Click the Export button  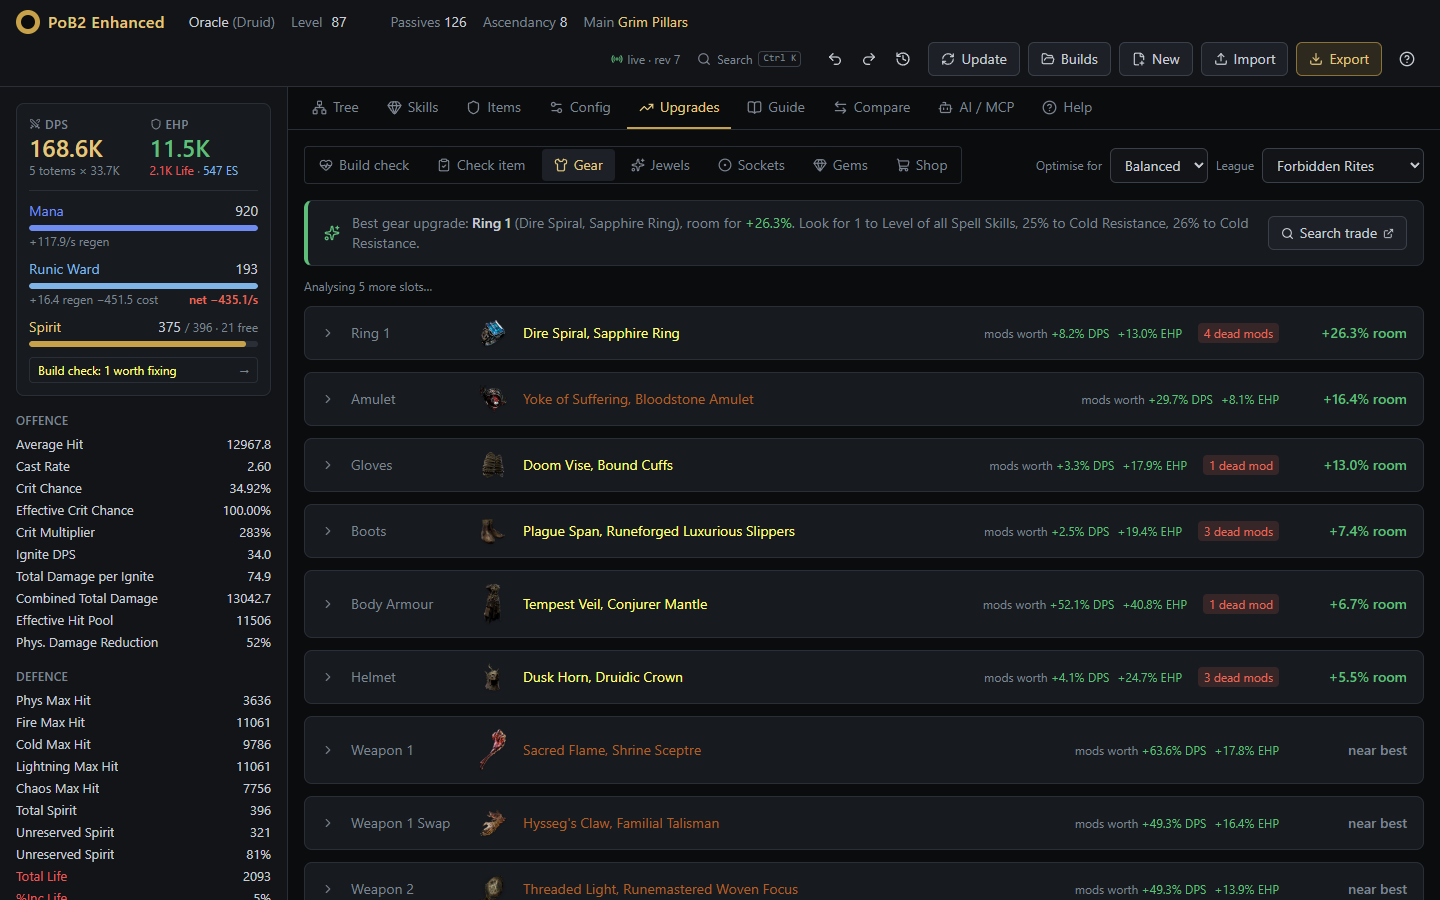point(1339,59)
